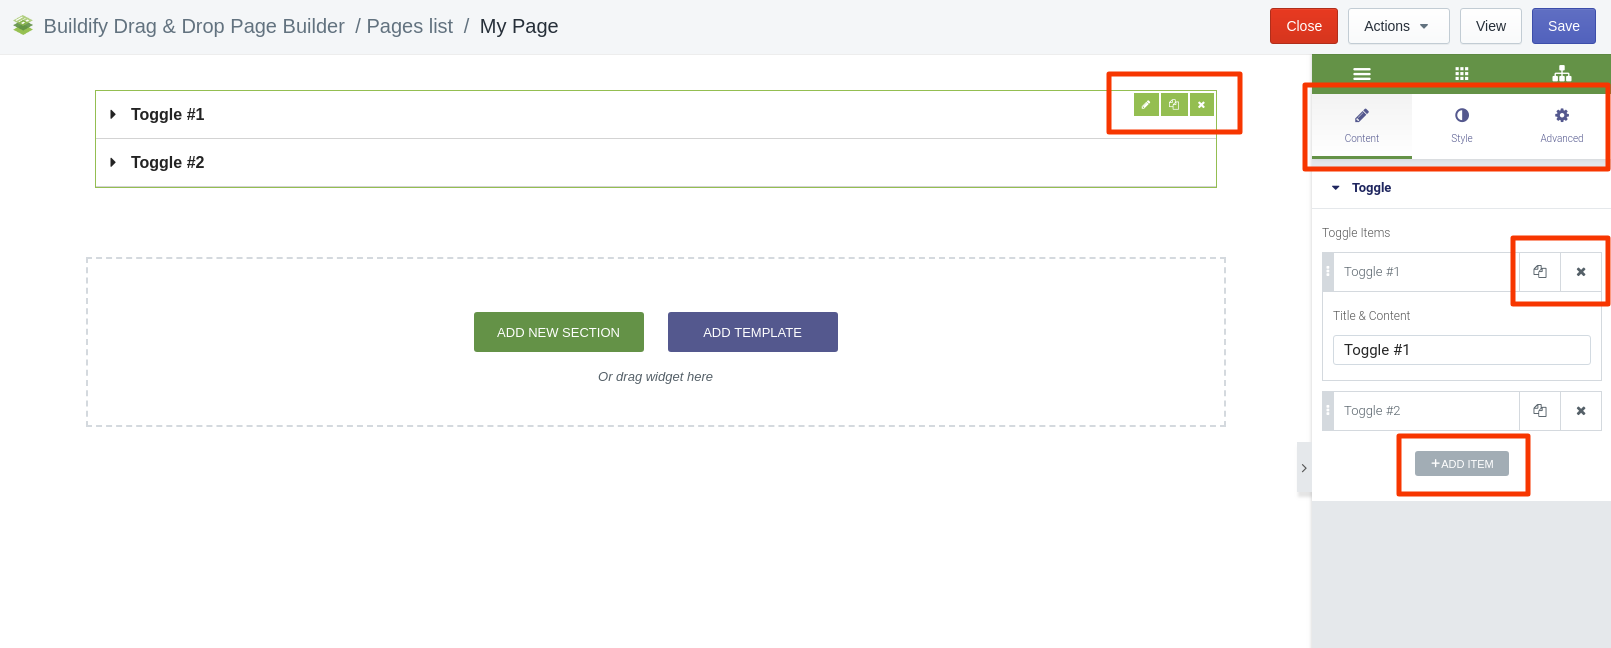Image resolution: width=1611 pixels, height=648 pixels.
Task: Switch to the Content tab
Action: pos(1362,125)
